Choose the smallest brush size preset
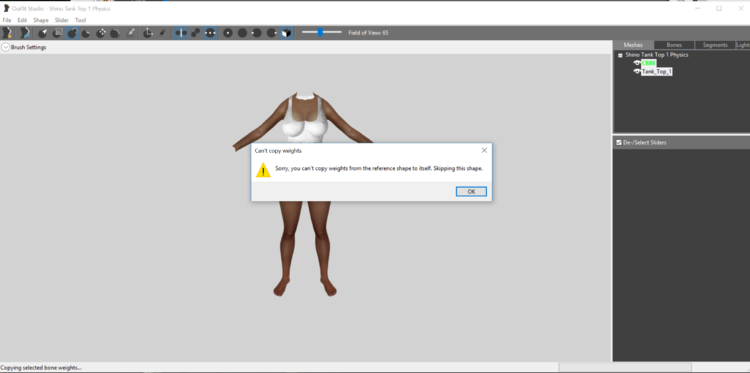Viewport: 750px width, 373px height. click(x=228, y=33)
